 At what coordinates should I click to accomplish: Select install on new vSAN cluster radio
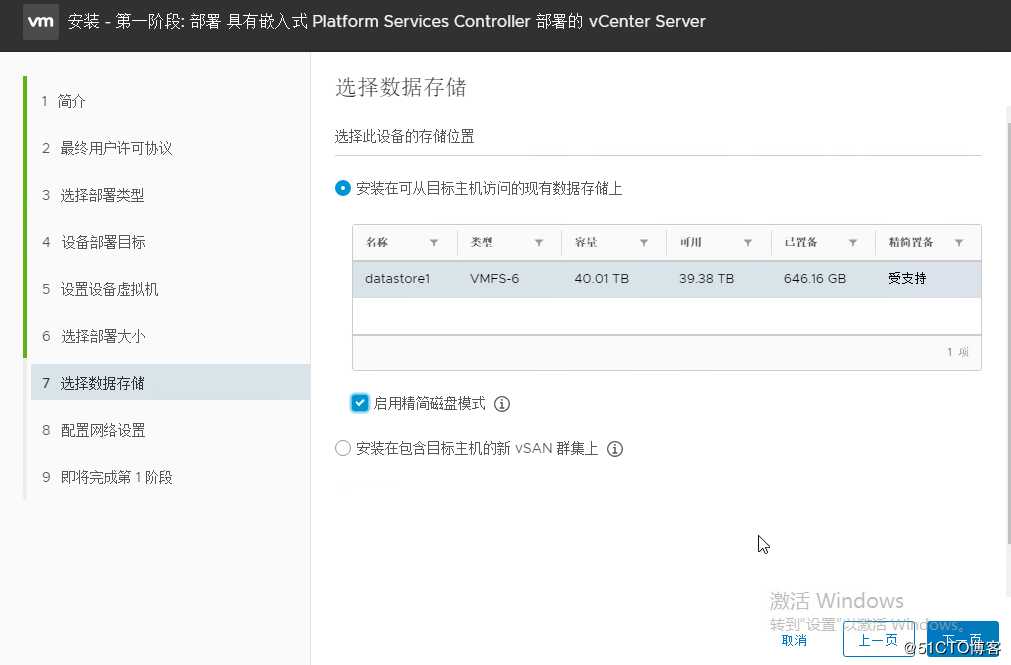[x=342, y=448]
